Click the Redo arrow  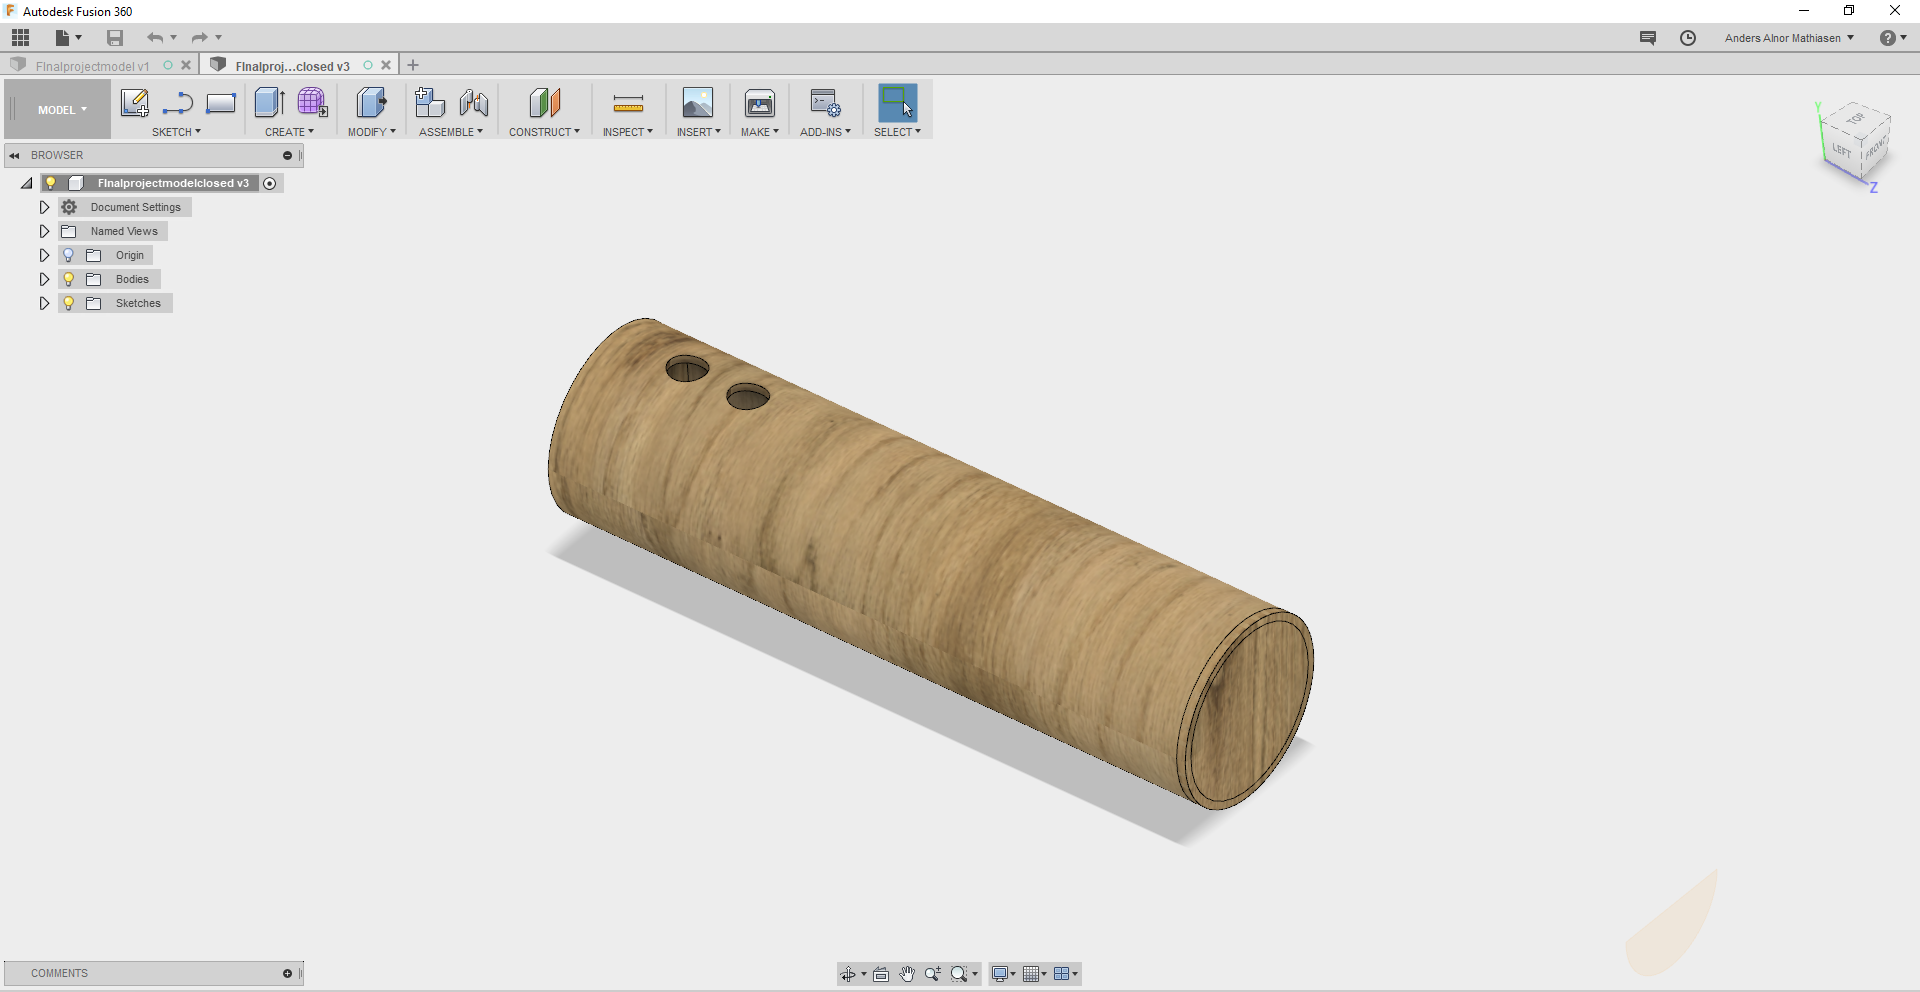pos(200,38)
